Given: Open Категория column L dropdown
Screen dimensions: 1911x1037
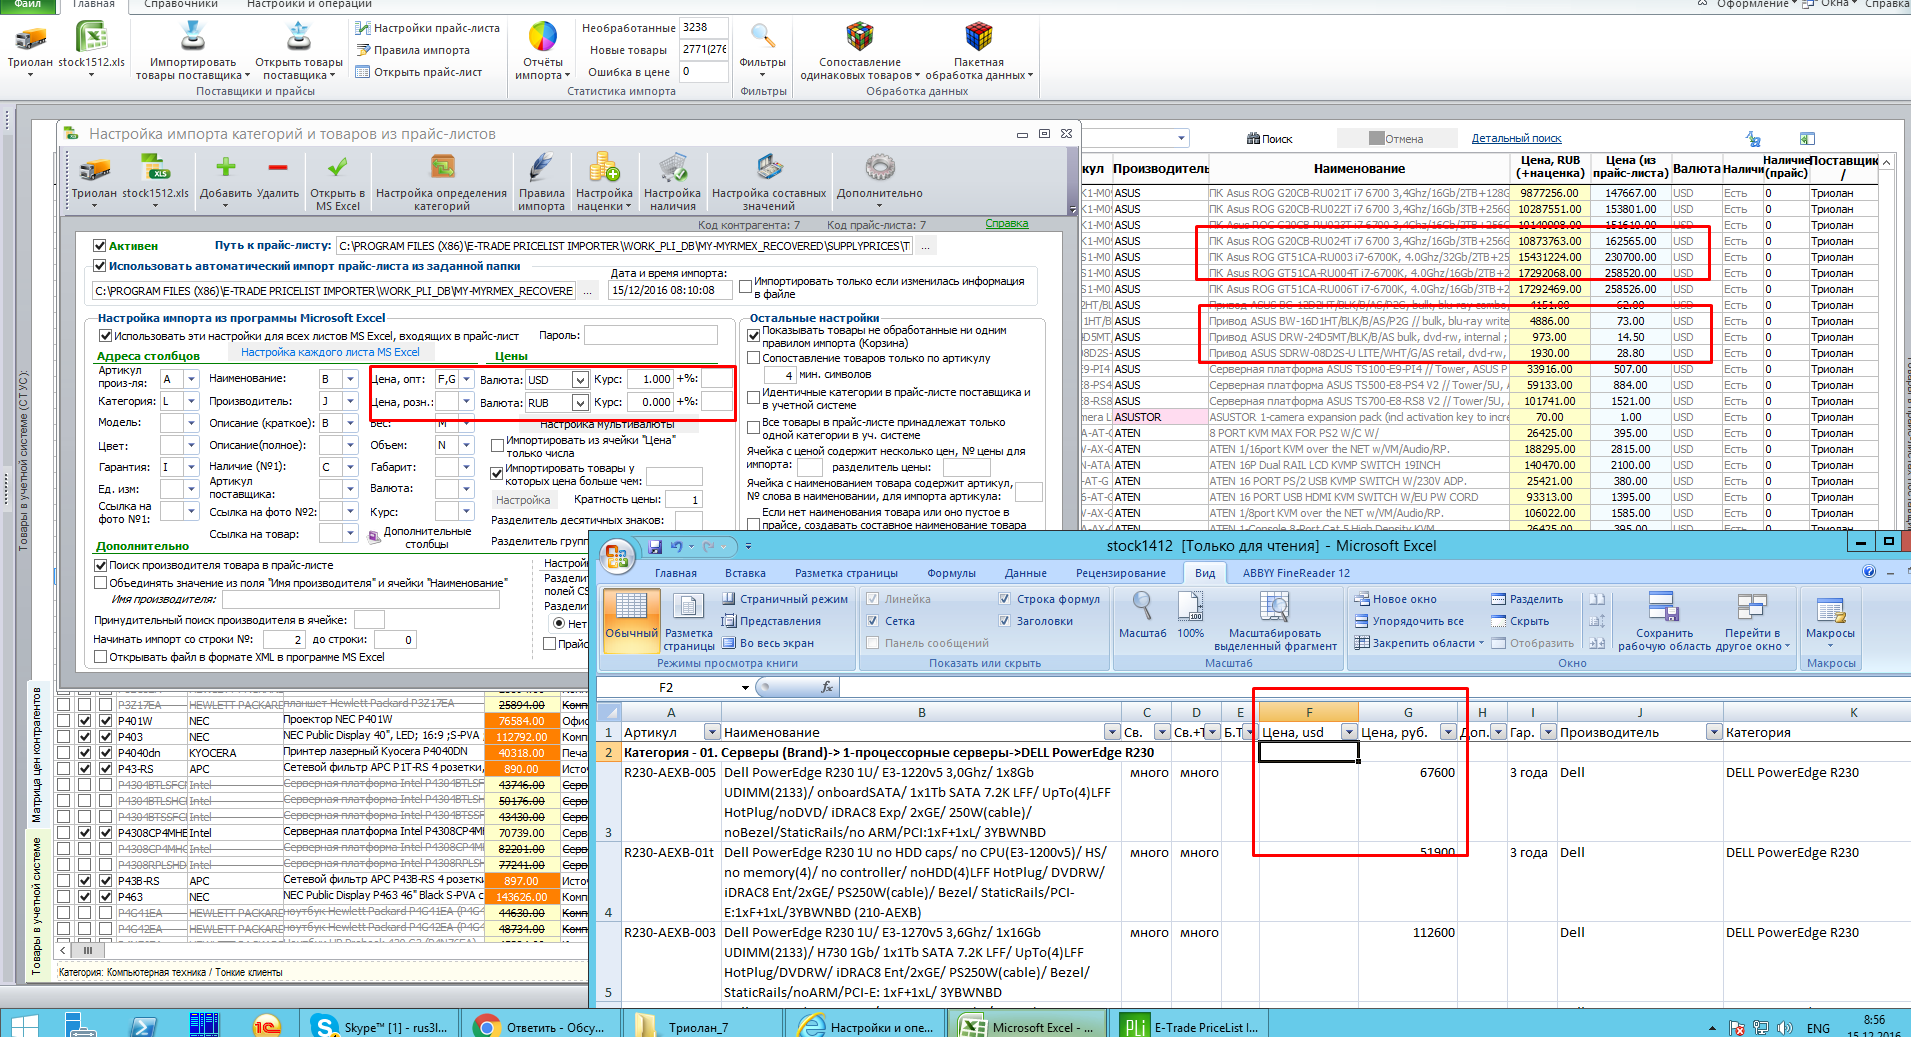Looking at the screenshot, I should tap(191, 401).
